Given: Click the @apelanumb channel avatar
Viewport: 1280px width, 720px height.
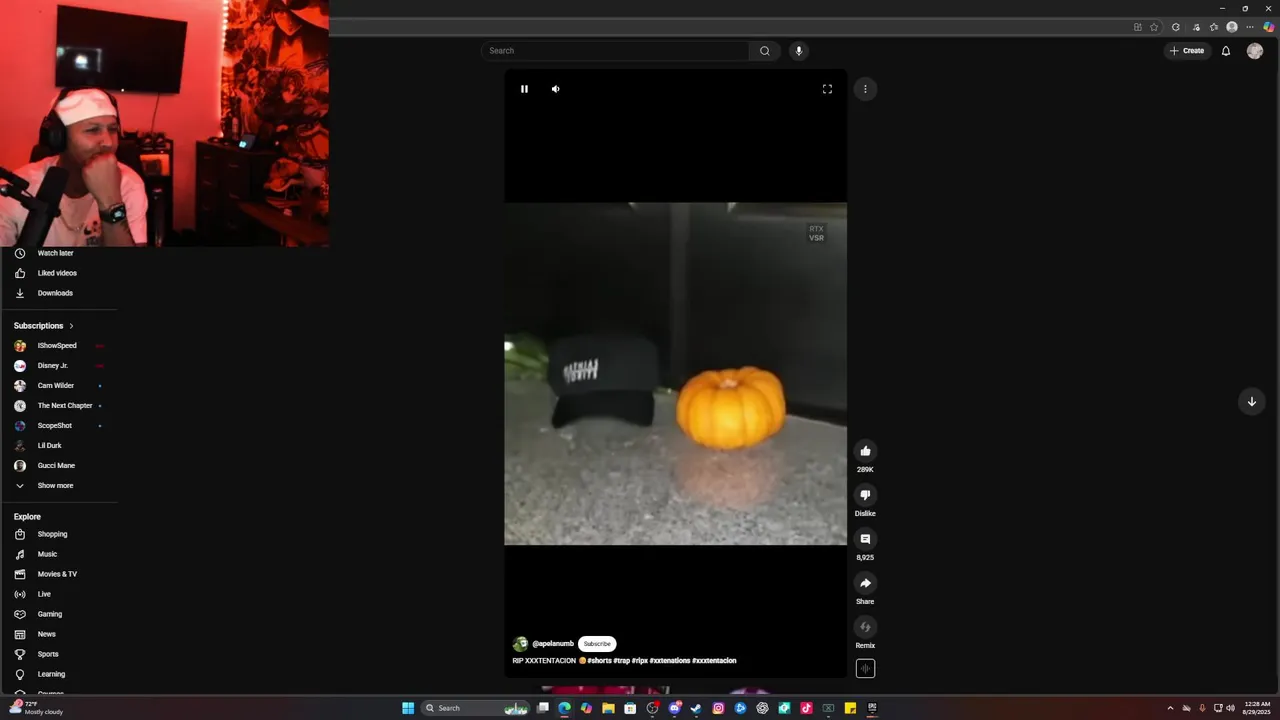Looking at the screenshot, I should pos(520,644).
